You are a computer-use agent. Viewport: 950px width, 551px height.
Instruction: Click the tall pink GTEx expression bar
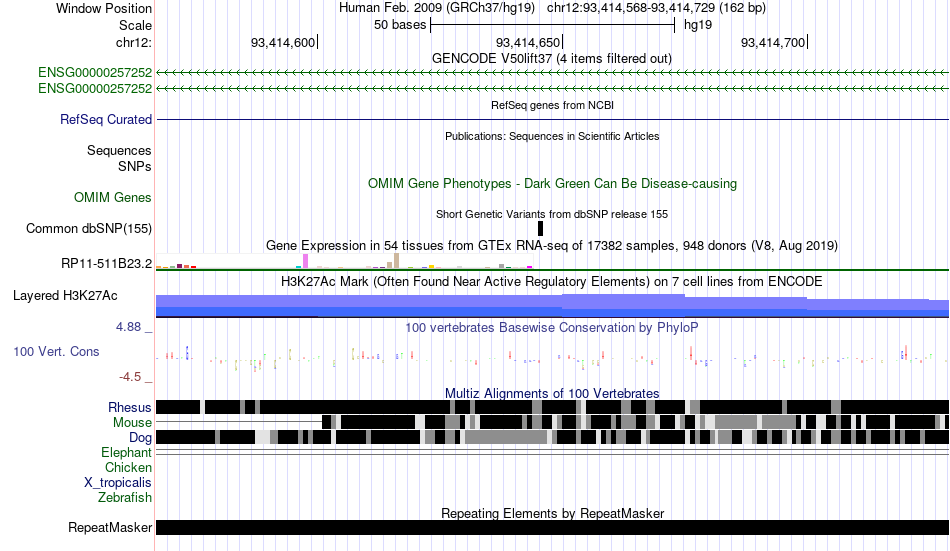pyautogui.click(x=305, y=261)
